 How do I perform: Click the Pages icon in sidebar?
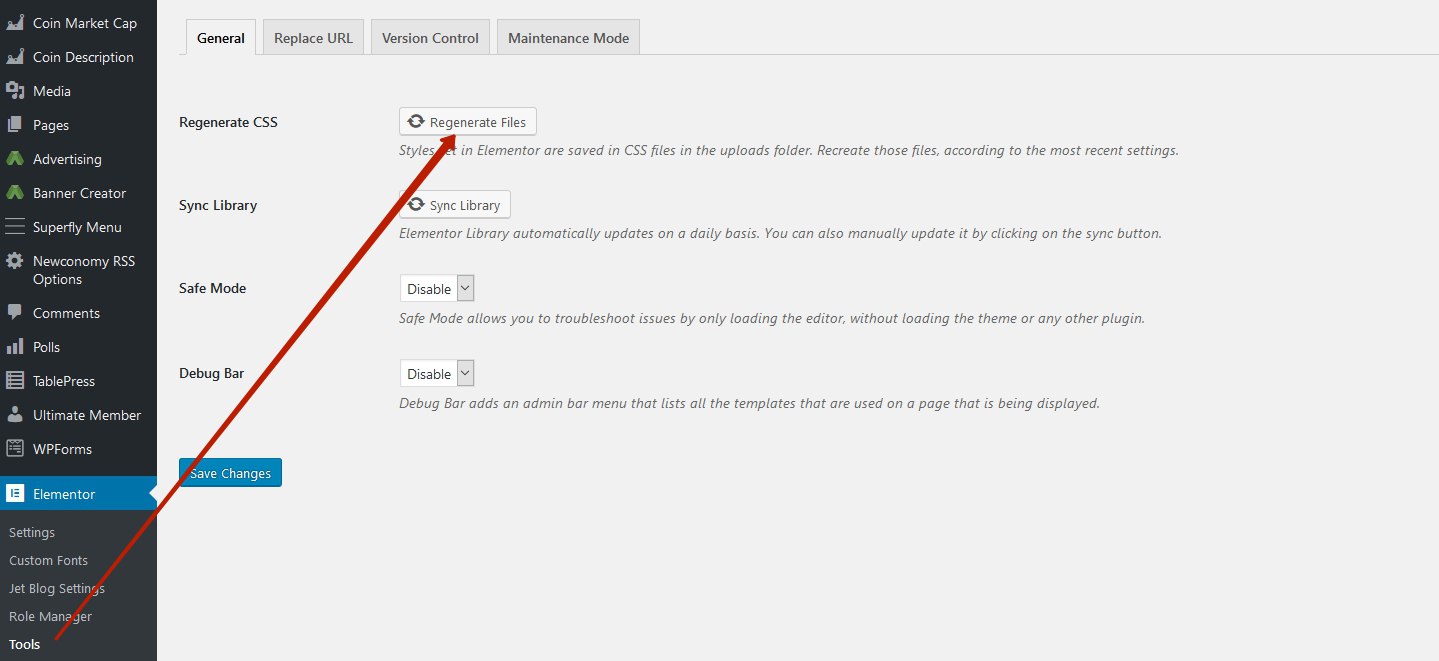coord(15,125)
